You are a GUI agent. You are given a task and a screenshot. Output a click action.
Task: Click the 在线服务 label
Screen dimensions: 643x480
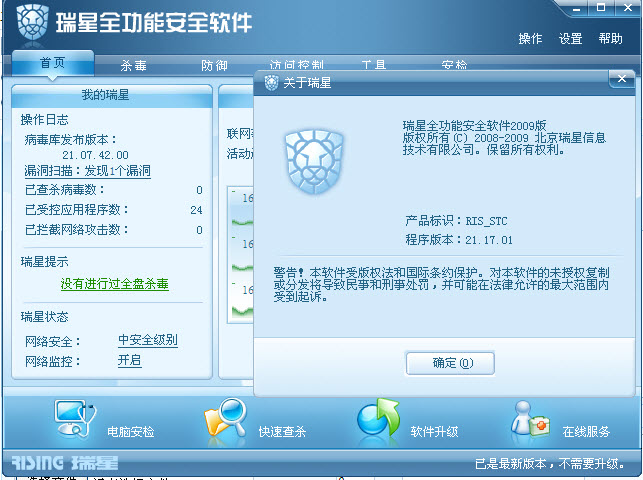[x=586, y=432]
